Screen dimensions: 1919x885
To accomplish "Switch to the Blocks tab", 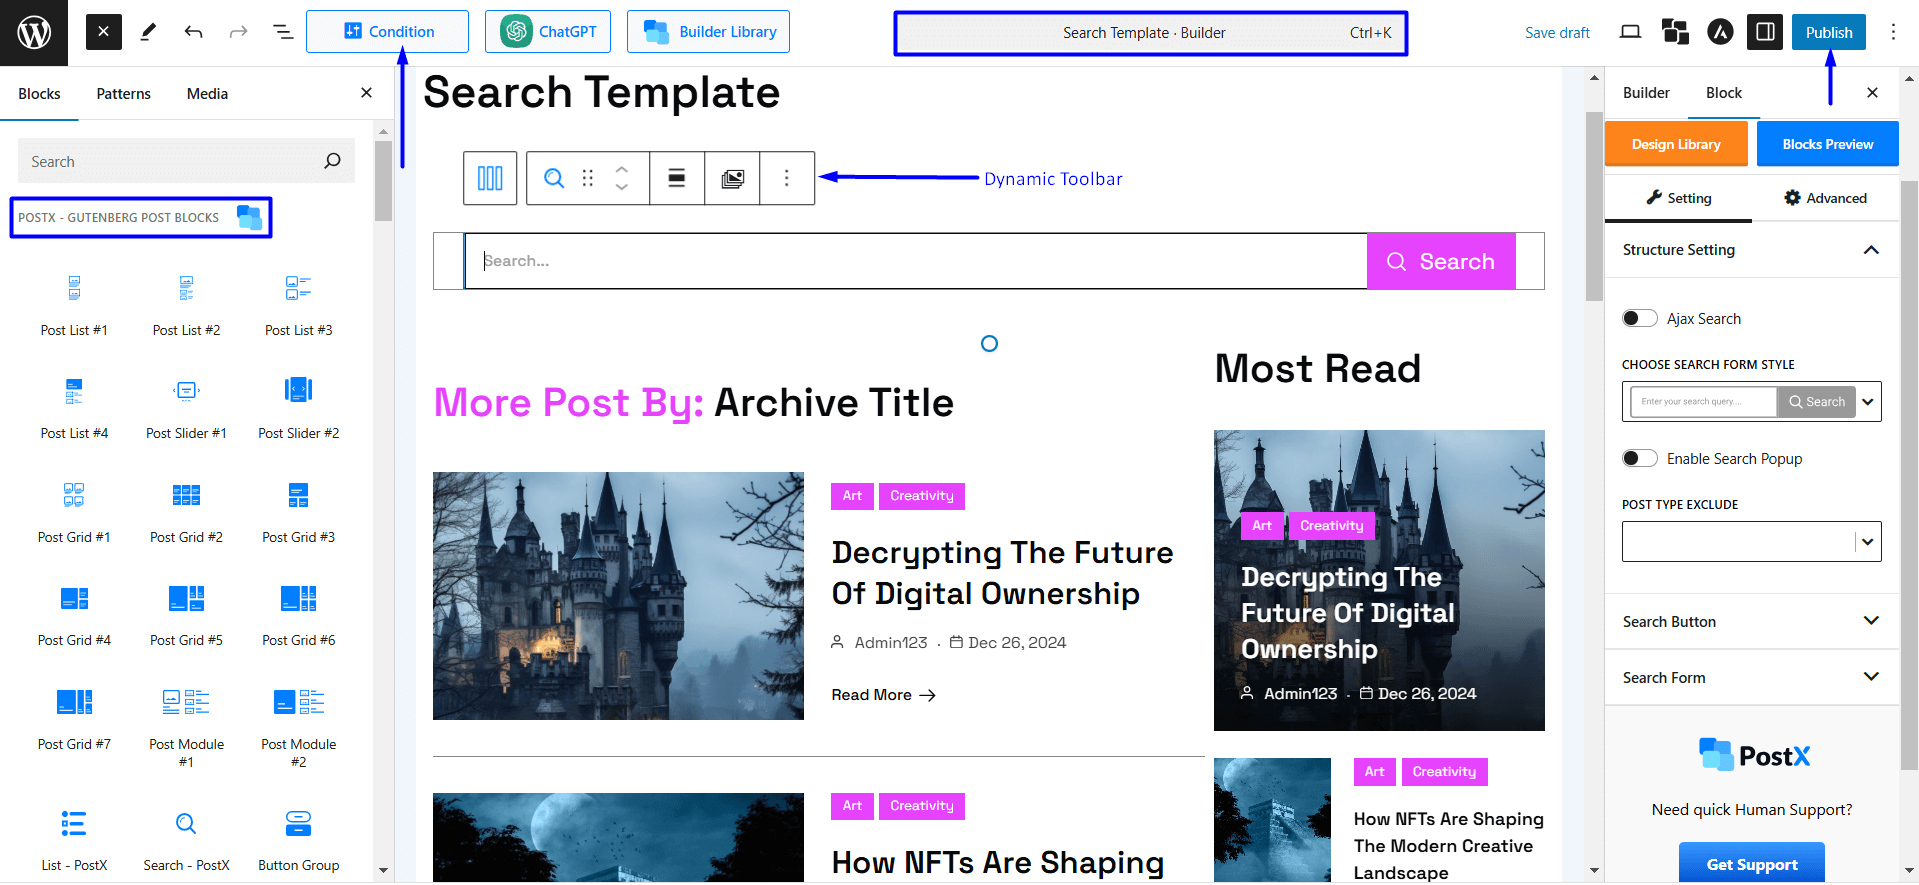I will (x=39, y=93).
